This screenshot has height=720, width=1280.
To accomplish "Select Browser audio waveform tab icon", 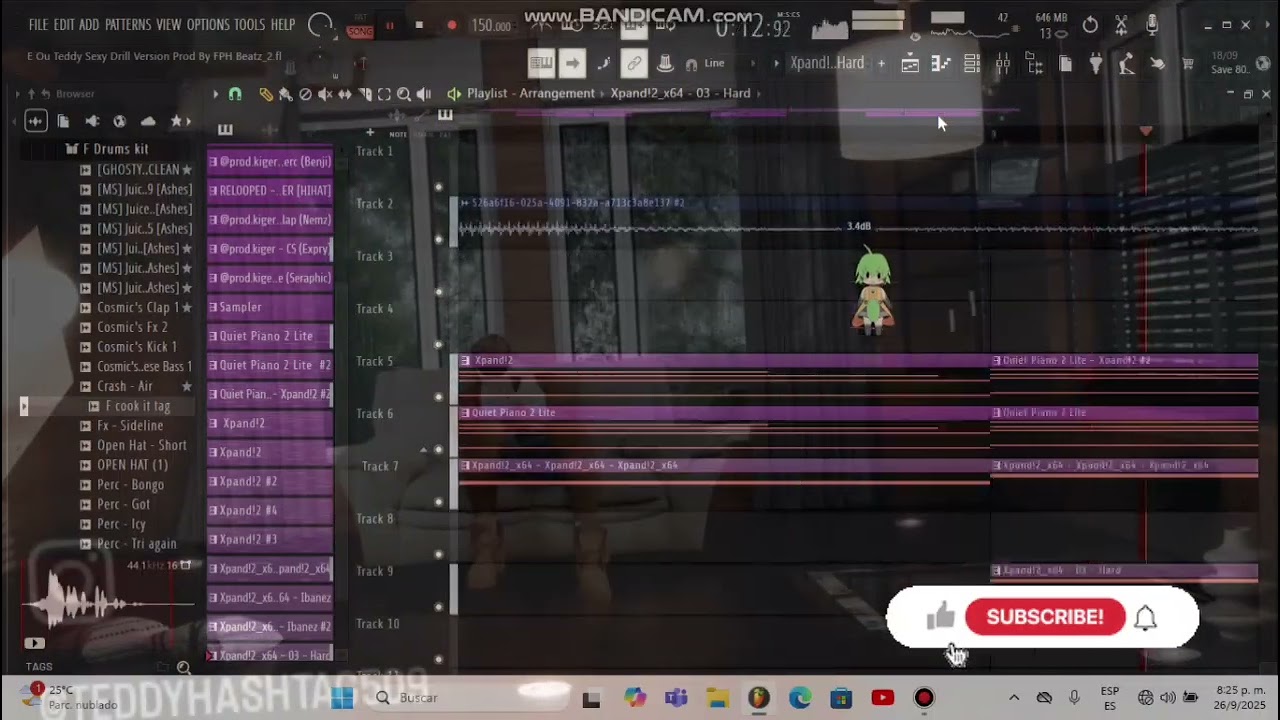I will coord(35,121).
